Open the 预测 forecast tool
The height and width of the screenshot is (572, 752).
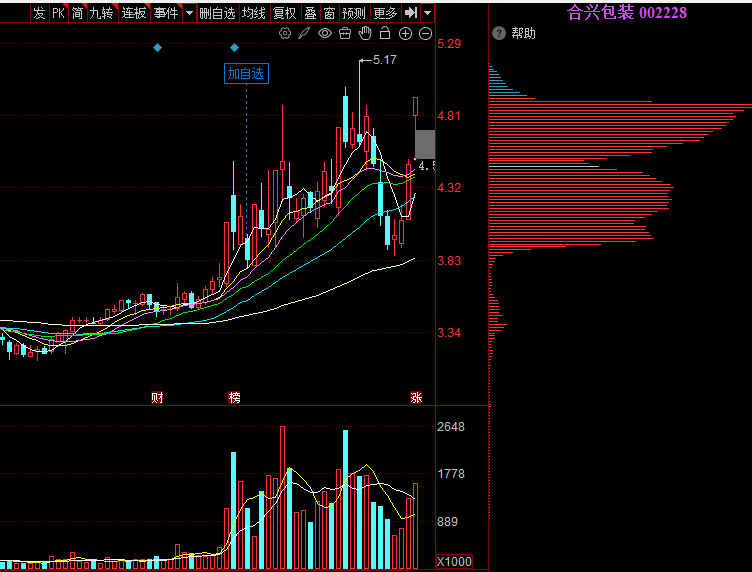(354, 13)
